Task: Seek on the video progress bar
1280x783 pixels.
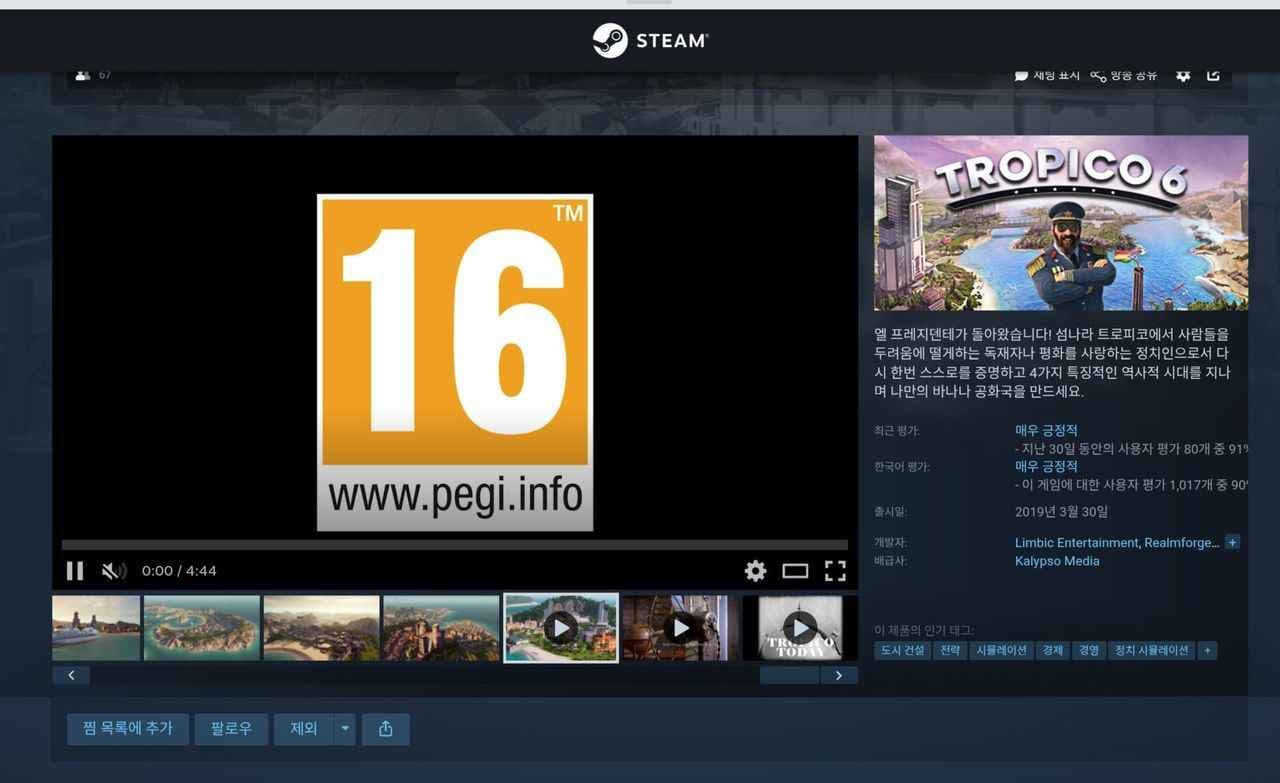Action: tap(455, 545)
